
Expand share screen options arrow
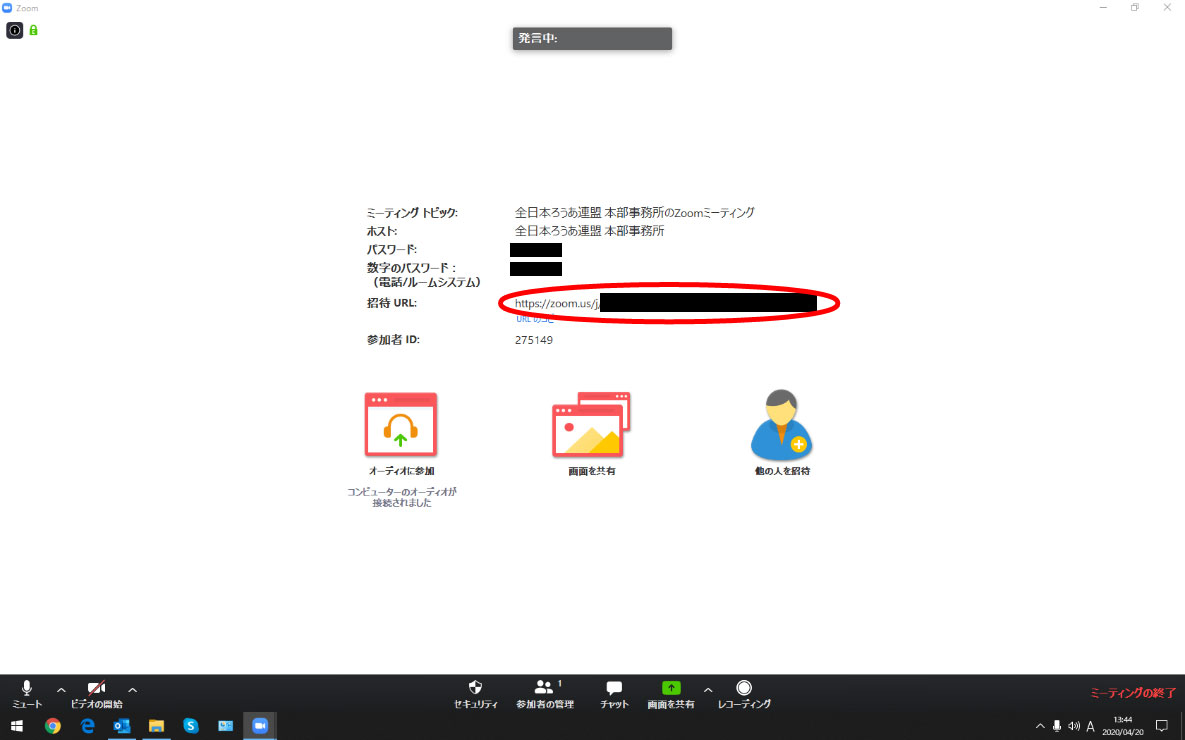[x=707, y=690]
